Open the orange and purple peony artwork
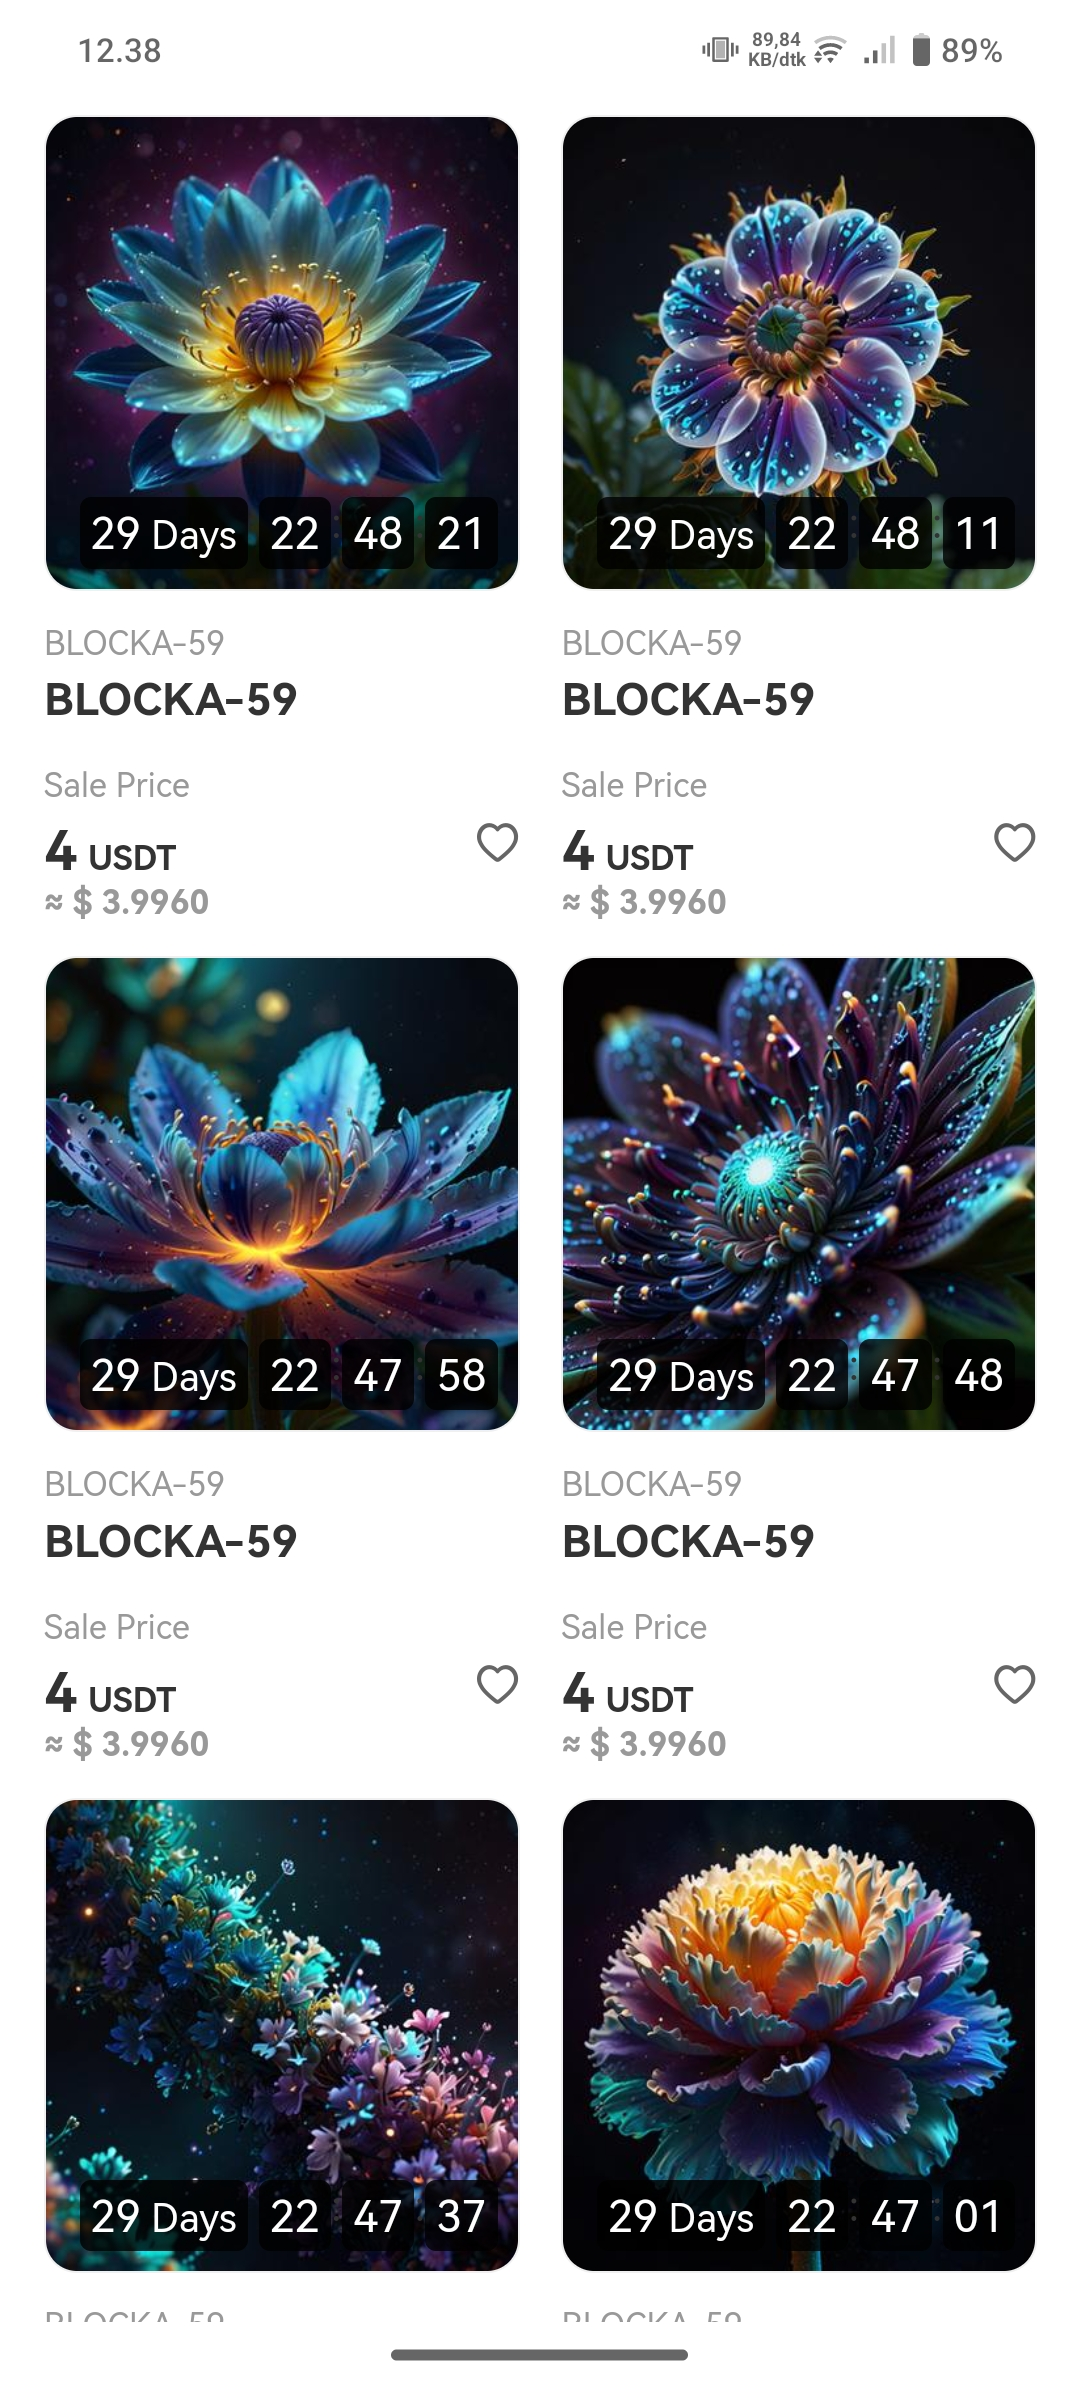The width and height of the screenshot is (1080, 2388). [x=799, y=2035]
